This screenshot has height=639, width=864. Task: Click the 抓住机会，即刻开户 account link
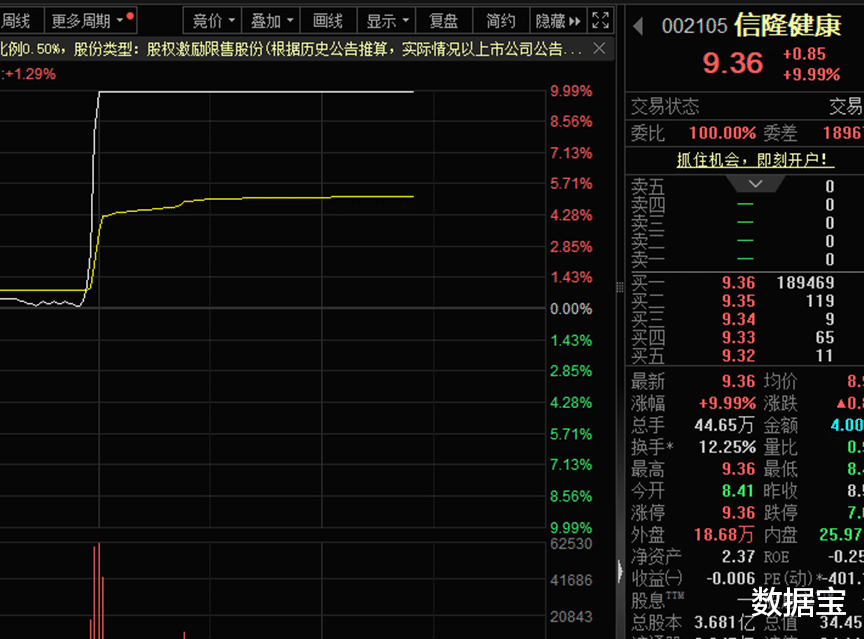coord(755,161)
